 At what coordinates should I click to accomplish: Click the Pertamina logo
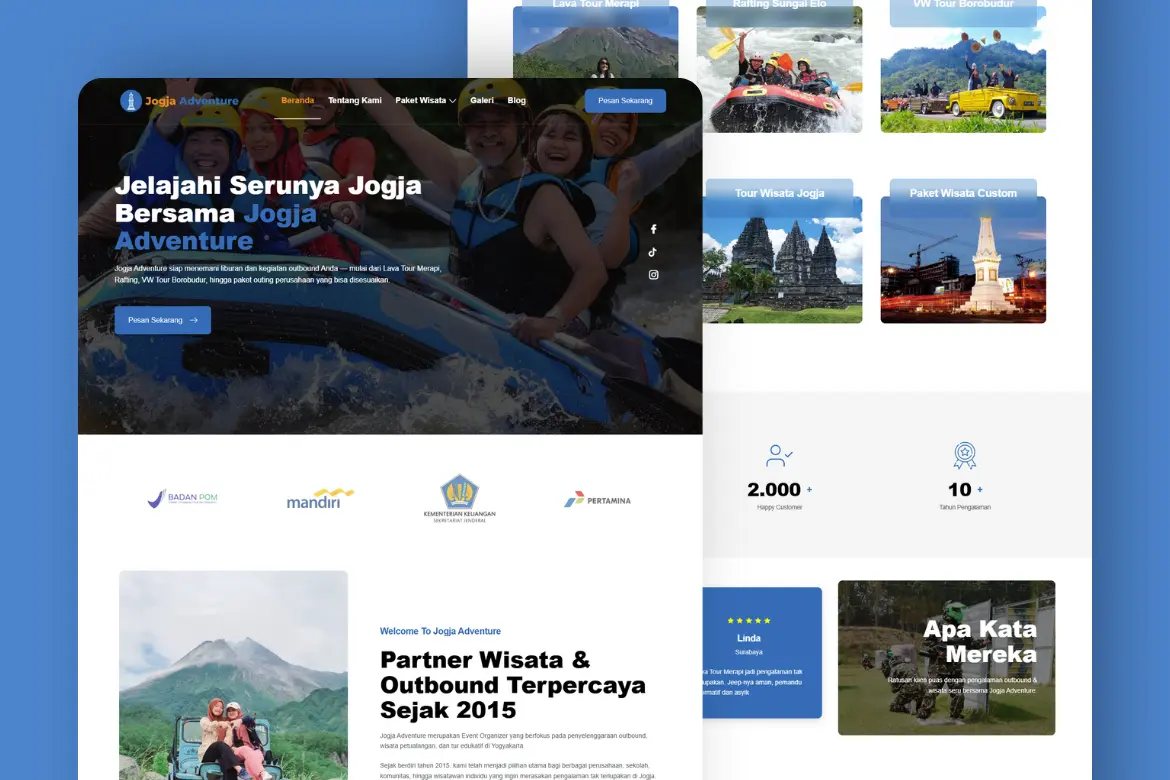(x=597, y=499)
